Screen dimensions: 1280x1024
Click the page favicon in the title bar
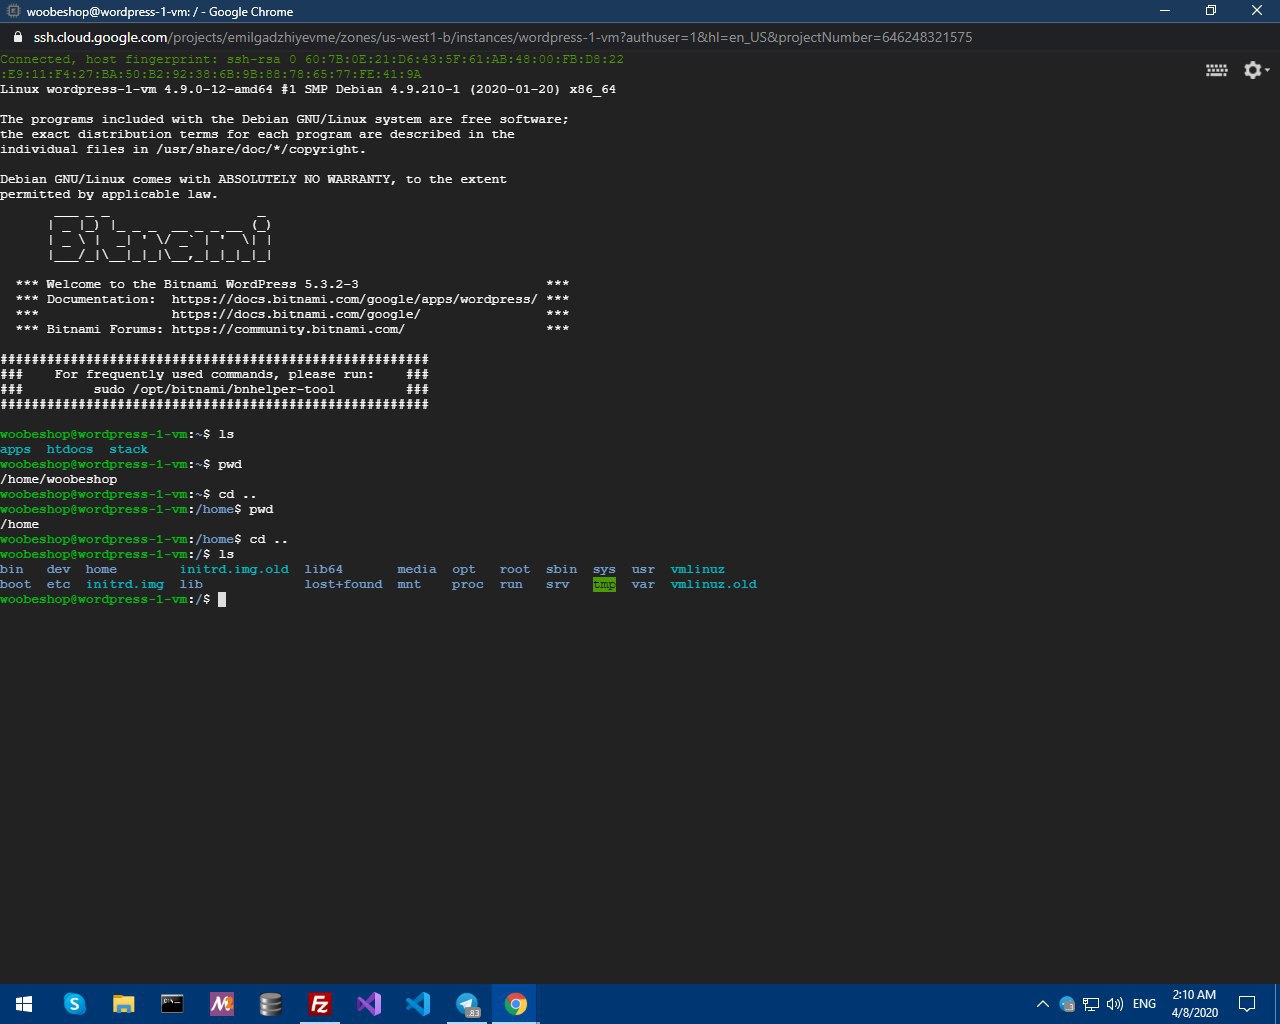point(14,12)
